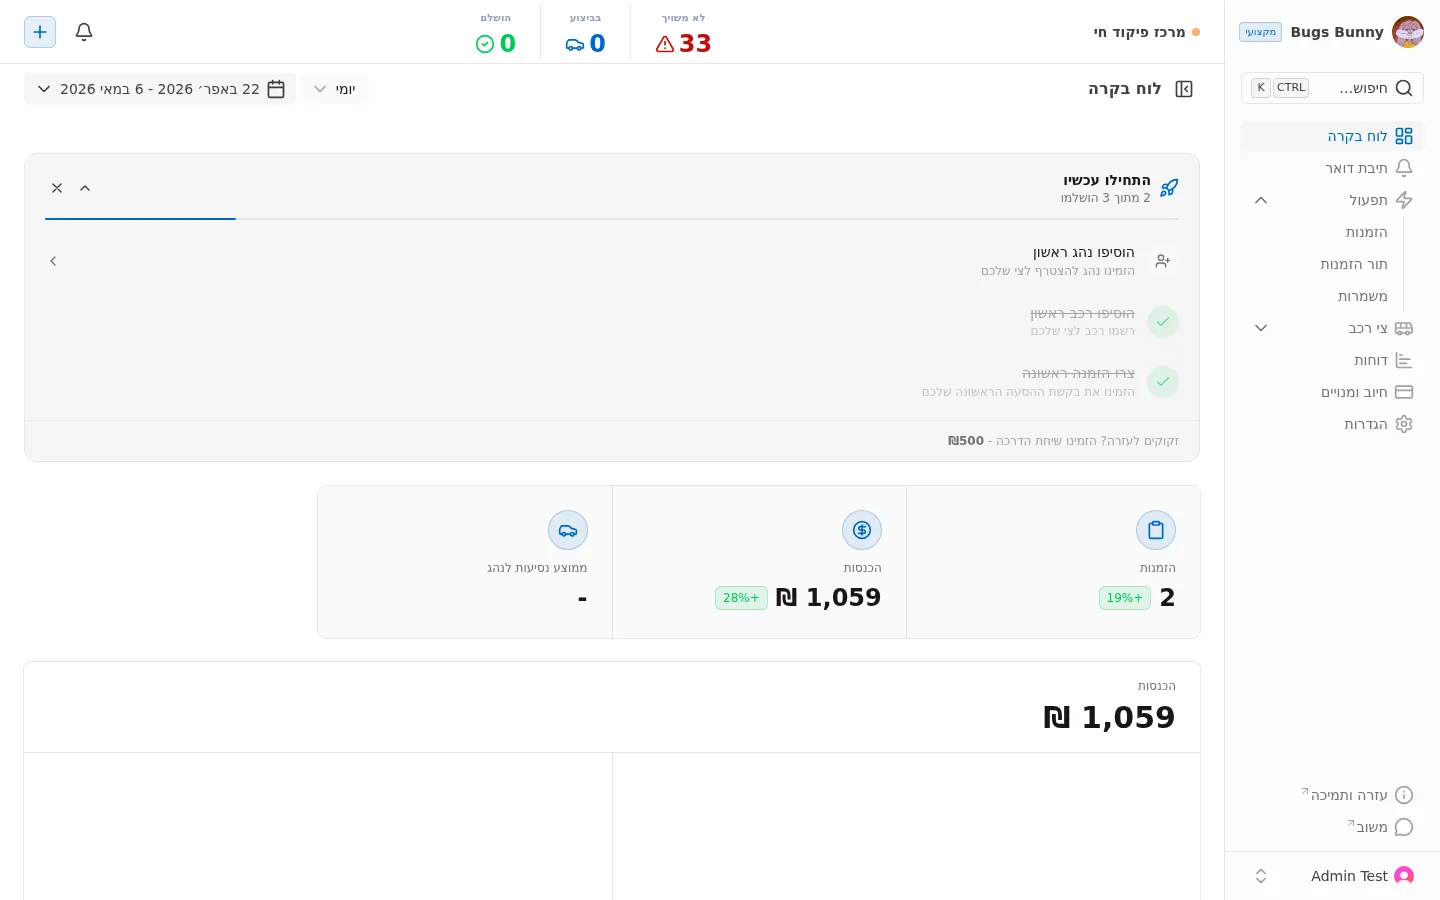Image resolution: width=1440 pixels, height=900 pixels.
Task: Click the rocket icon in onboarding card
Action: coord(1169,188)
